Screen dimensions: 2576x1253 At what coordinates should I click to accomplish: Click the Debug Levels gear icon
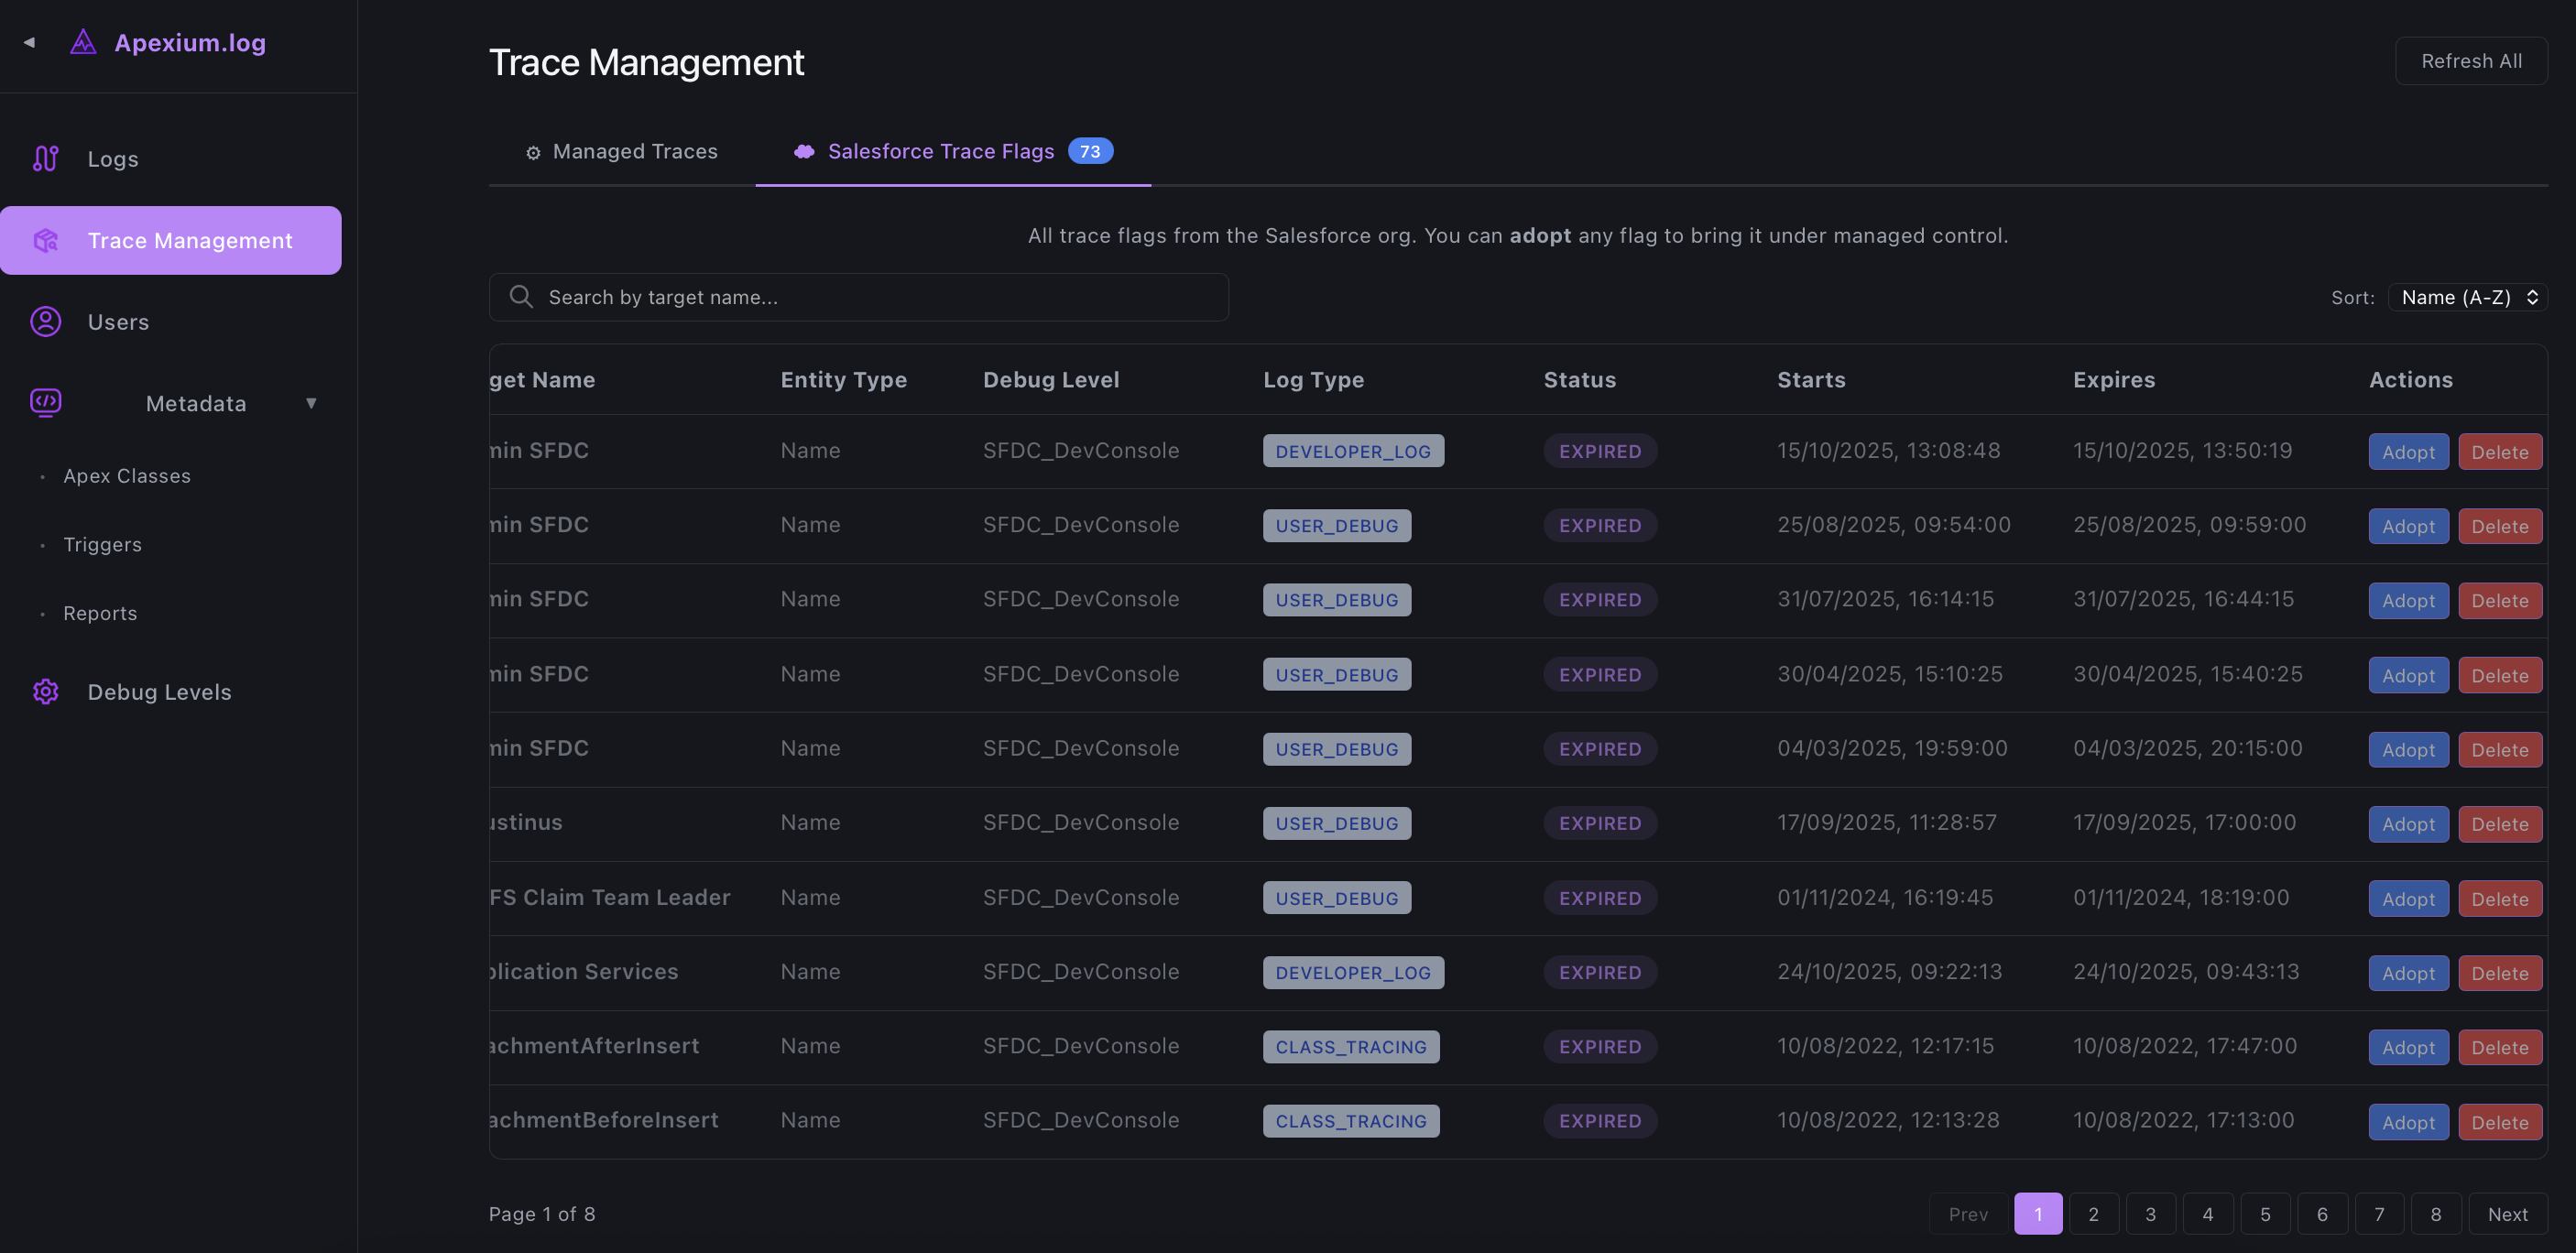click(x=46, y=692)
